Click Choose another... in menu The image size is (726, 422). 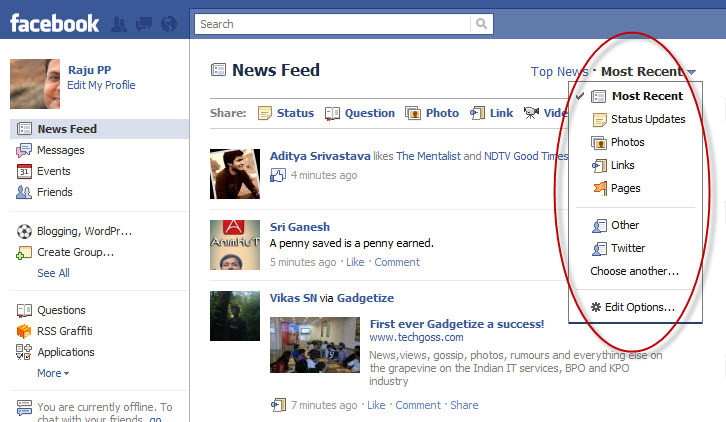634,271
